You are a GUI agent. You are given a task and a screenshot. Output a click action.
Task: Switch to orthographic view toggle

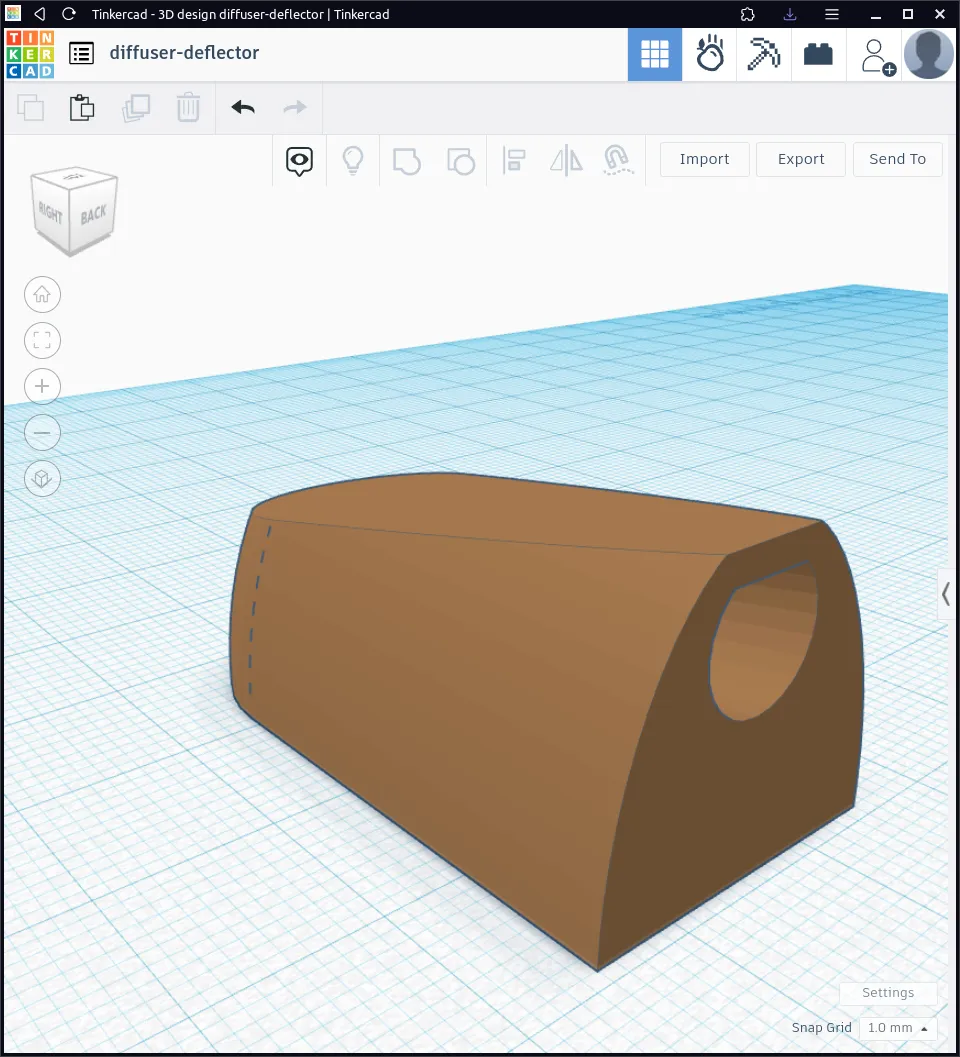click(42, 479)
